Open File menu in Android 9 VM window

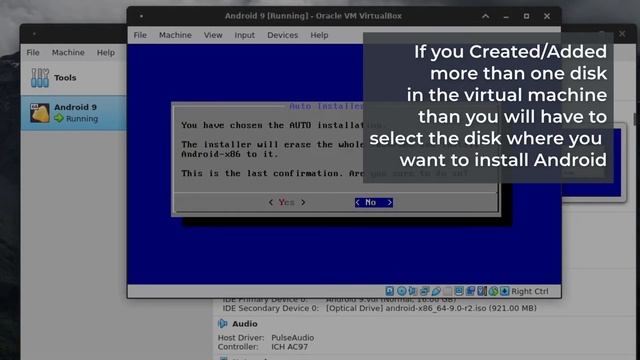140,35
